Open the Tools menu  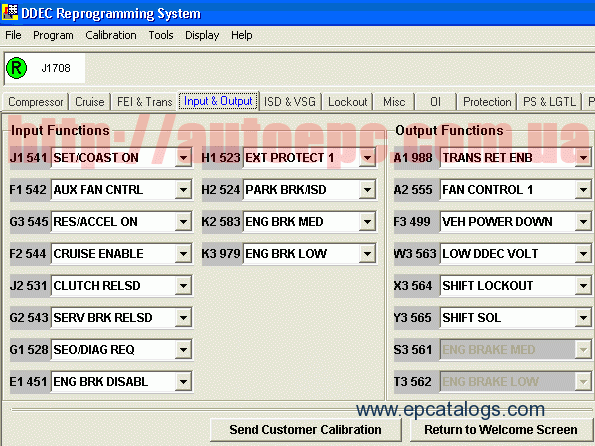[x=161, y=35]
